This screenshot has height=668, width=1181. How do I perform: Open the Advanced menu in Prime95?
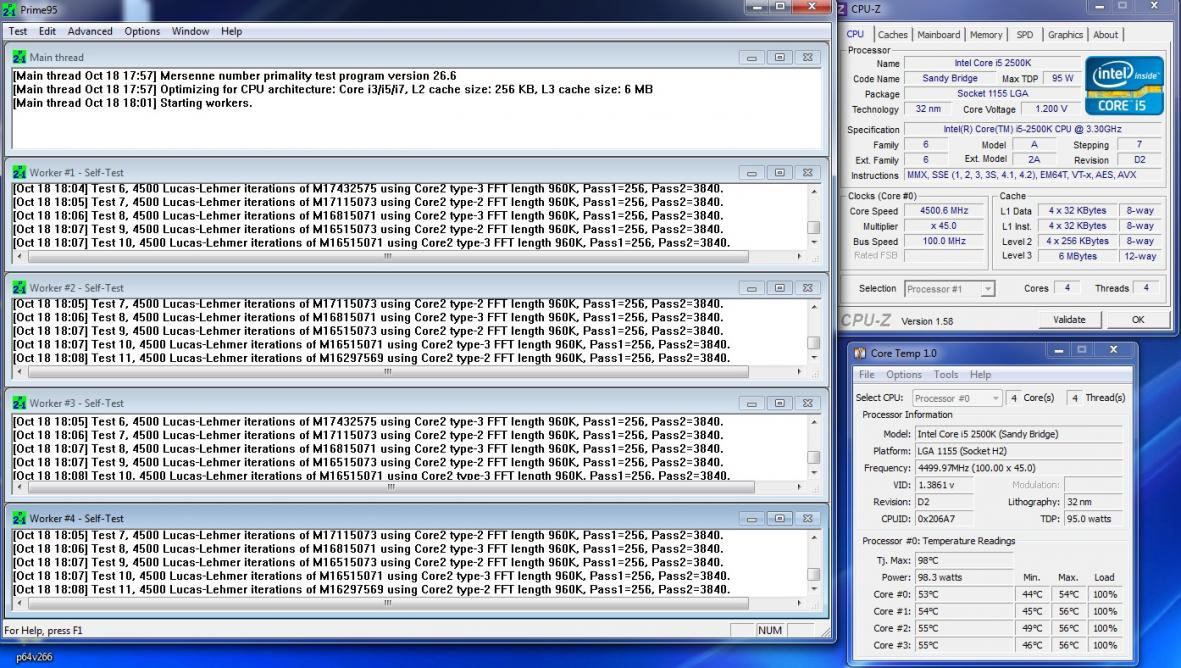[90, 32]
